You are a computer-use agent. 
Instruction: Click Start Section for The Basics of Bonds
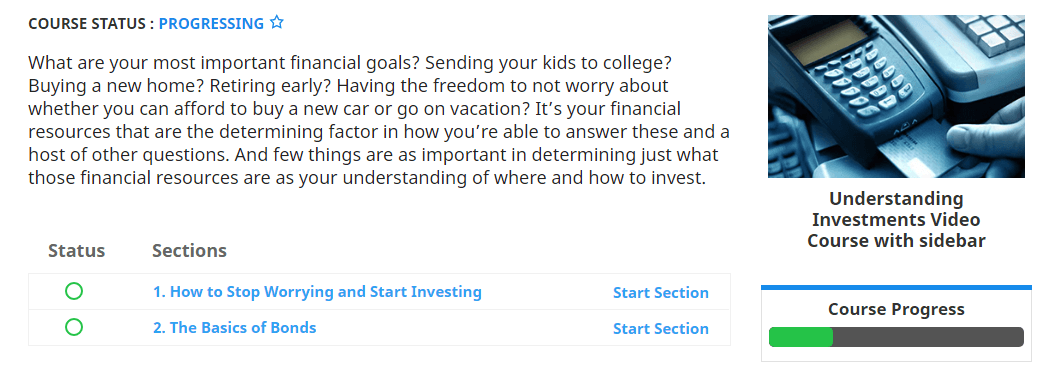[661, 328]
